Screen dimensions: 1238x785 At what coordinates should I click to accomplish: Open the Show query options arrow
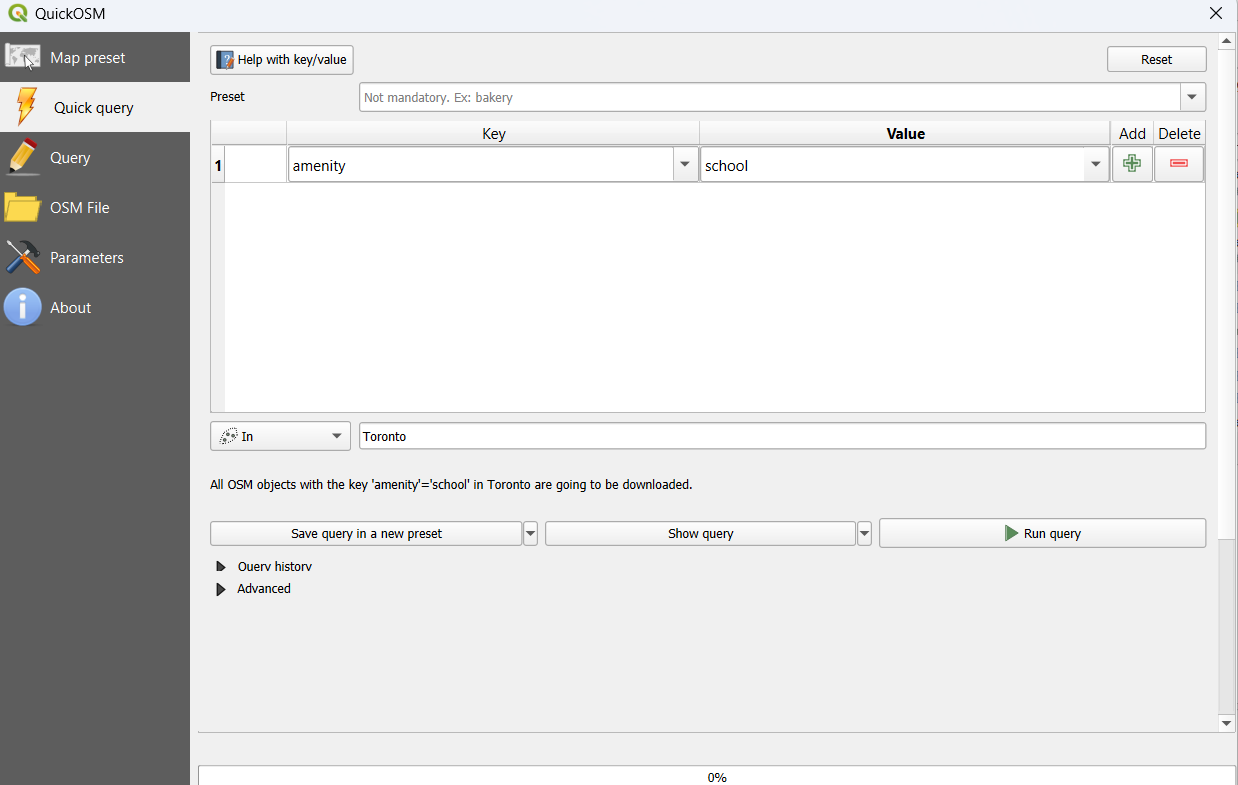864,533
